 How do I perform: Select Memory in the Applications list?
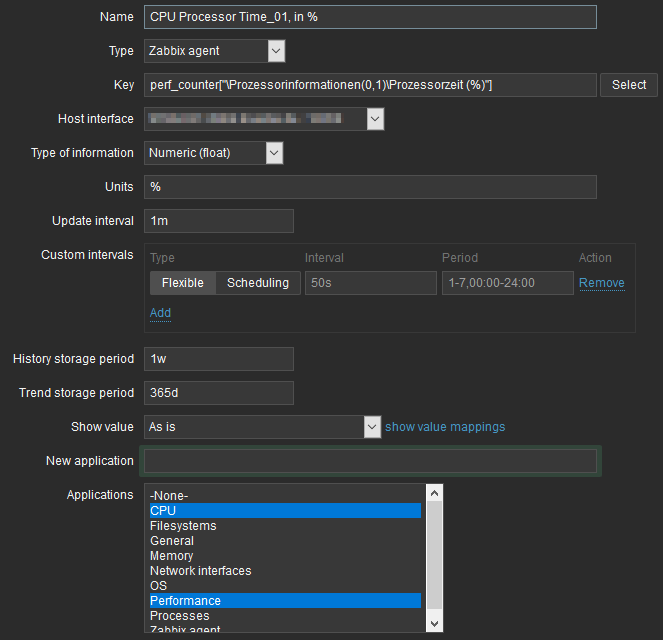pos(172,556)
